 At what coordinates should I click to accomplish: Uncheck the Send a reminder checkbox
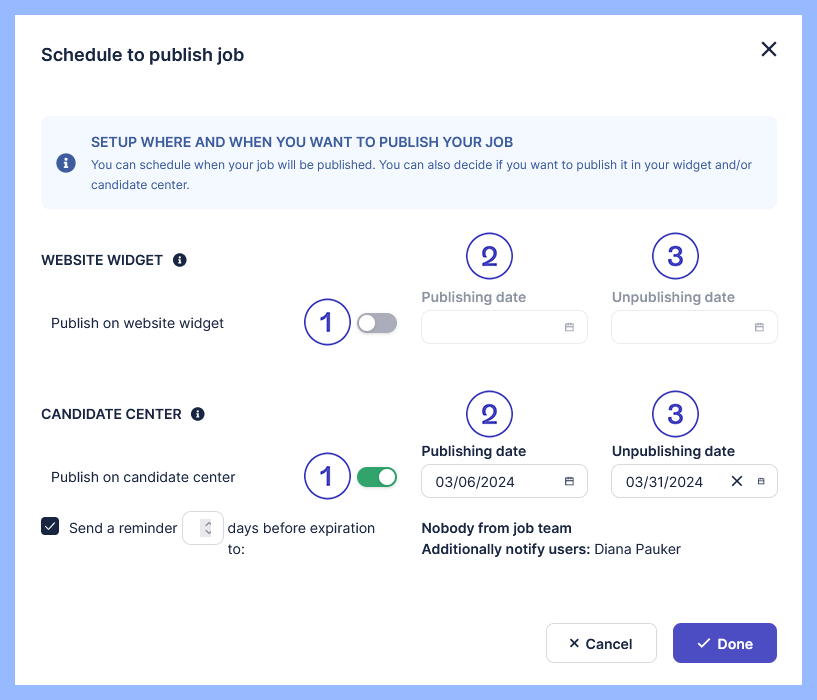click(x=50, y=526)
